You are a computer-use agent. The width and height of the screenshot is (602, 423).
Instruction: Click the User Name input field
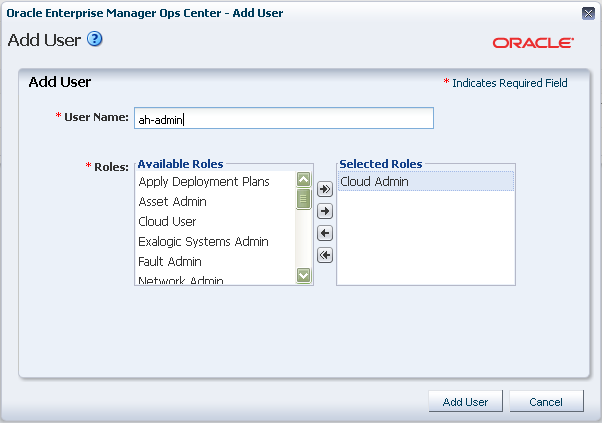284,118
